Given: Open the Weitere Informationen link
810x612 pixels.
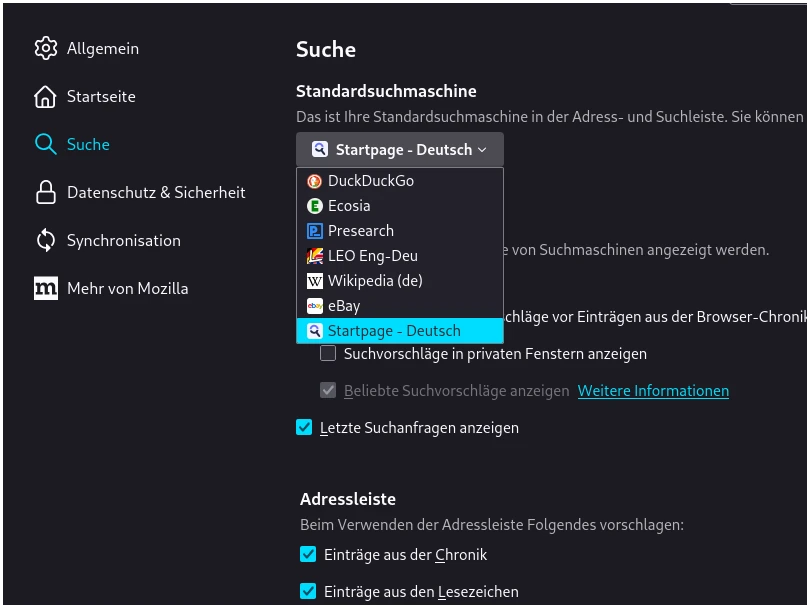Looking at the screenshot, I should [x=653, y=391].
